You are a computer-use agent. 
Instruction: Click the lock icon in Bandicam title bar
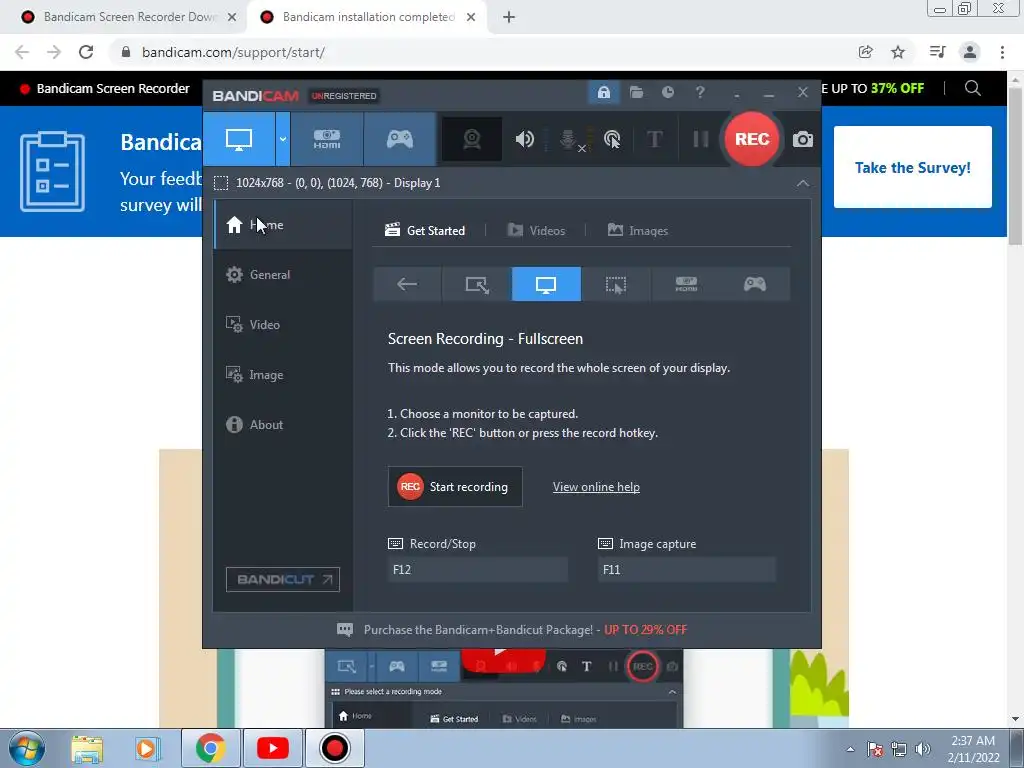pyautogui.click(x=603, y=93)
